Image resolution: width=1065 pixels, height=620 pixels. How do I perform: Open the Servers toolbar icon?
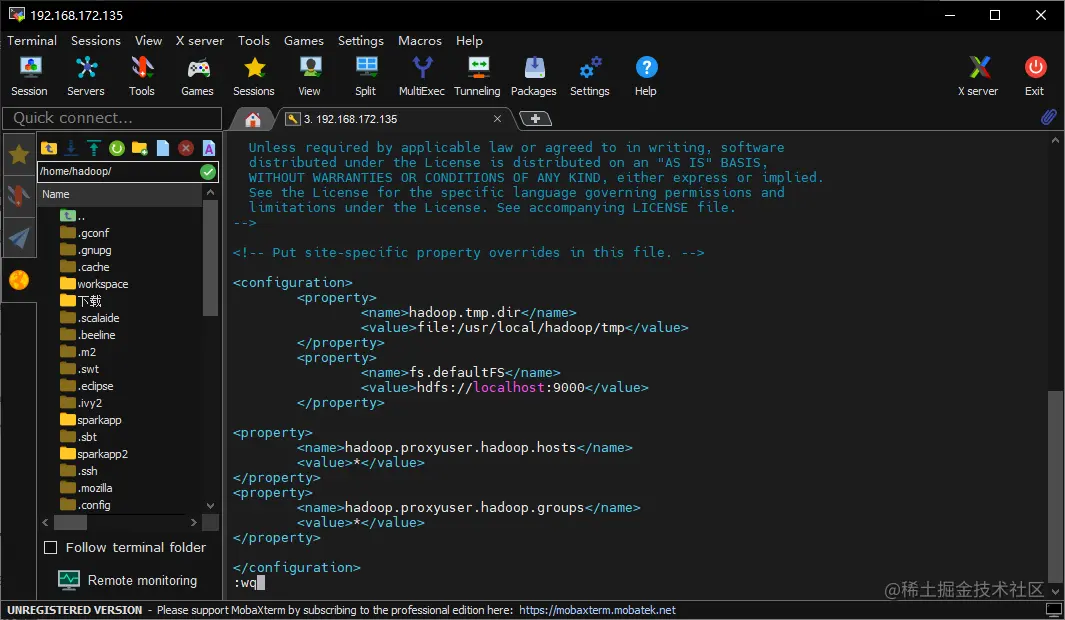[x=86, y=76]
